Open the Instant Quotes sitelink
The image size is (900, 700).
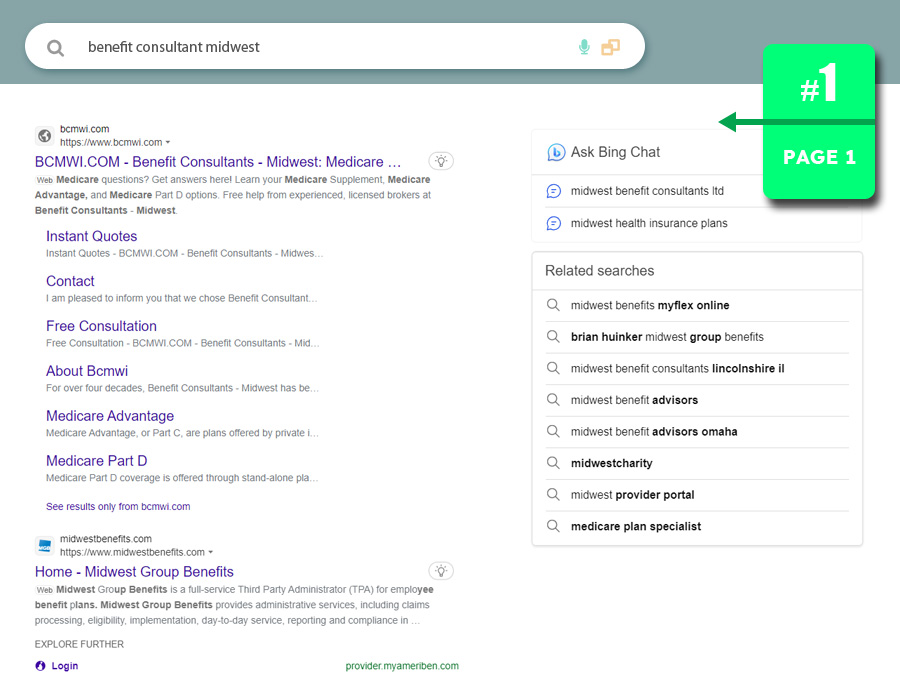pos(91,236)
